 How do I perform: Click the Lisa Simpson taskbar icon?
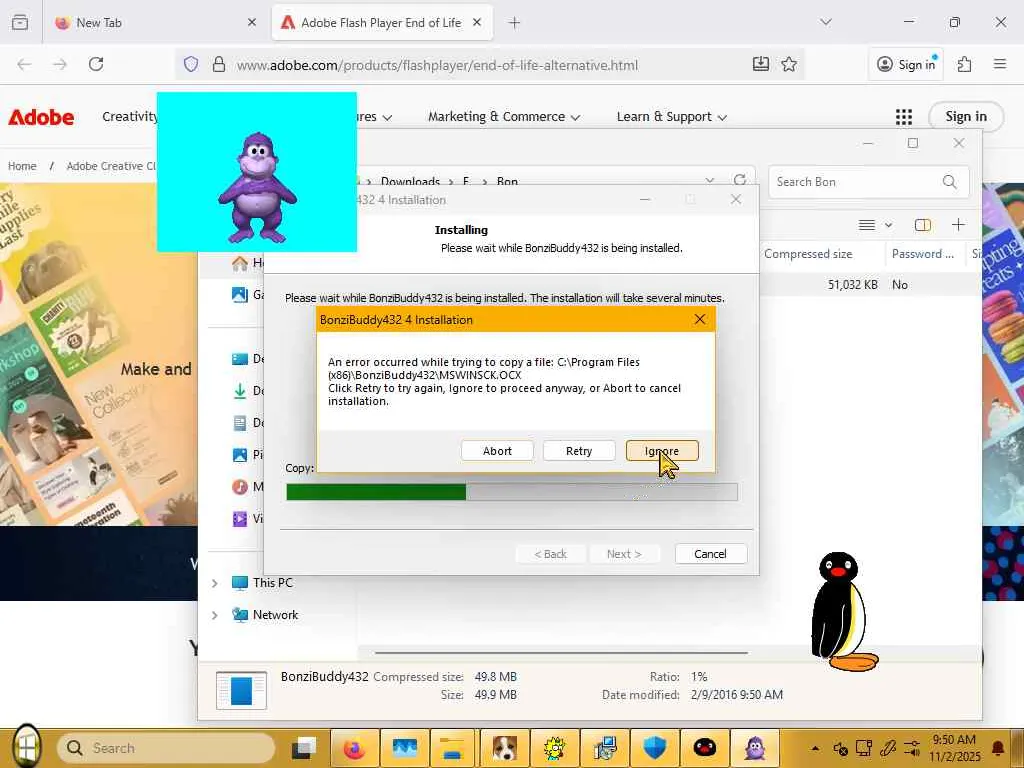555,748
